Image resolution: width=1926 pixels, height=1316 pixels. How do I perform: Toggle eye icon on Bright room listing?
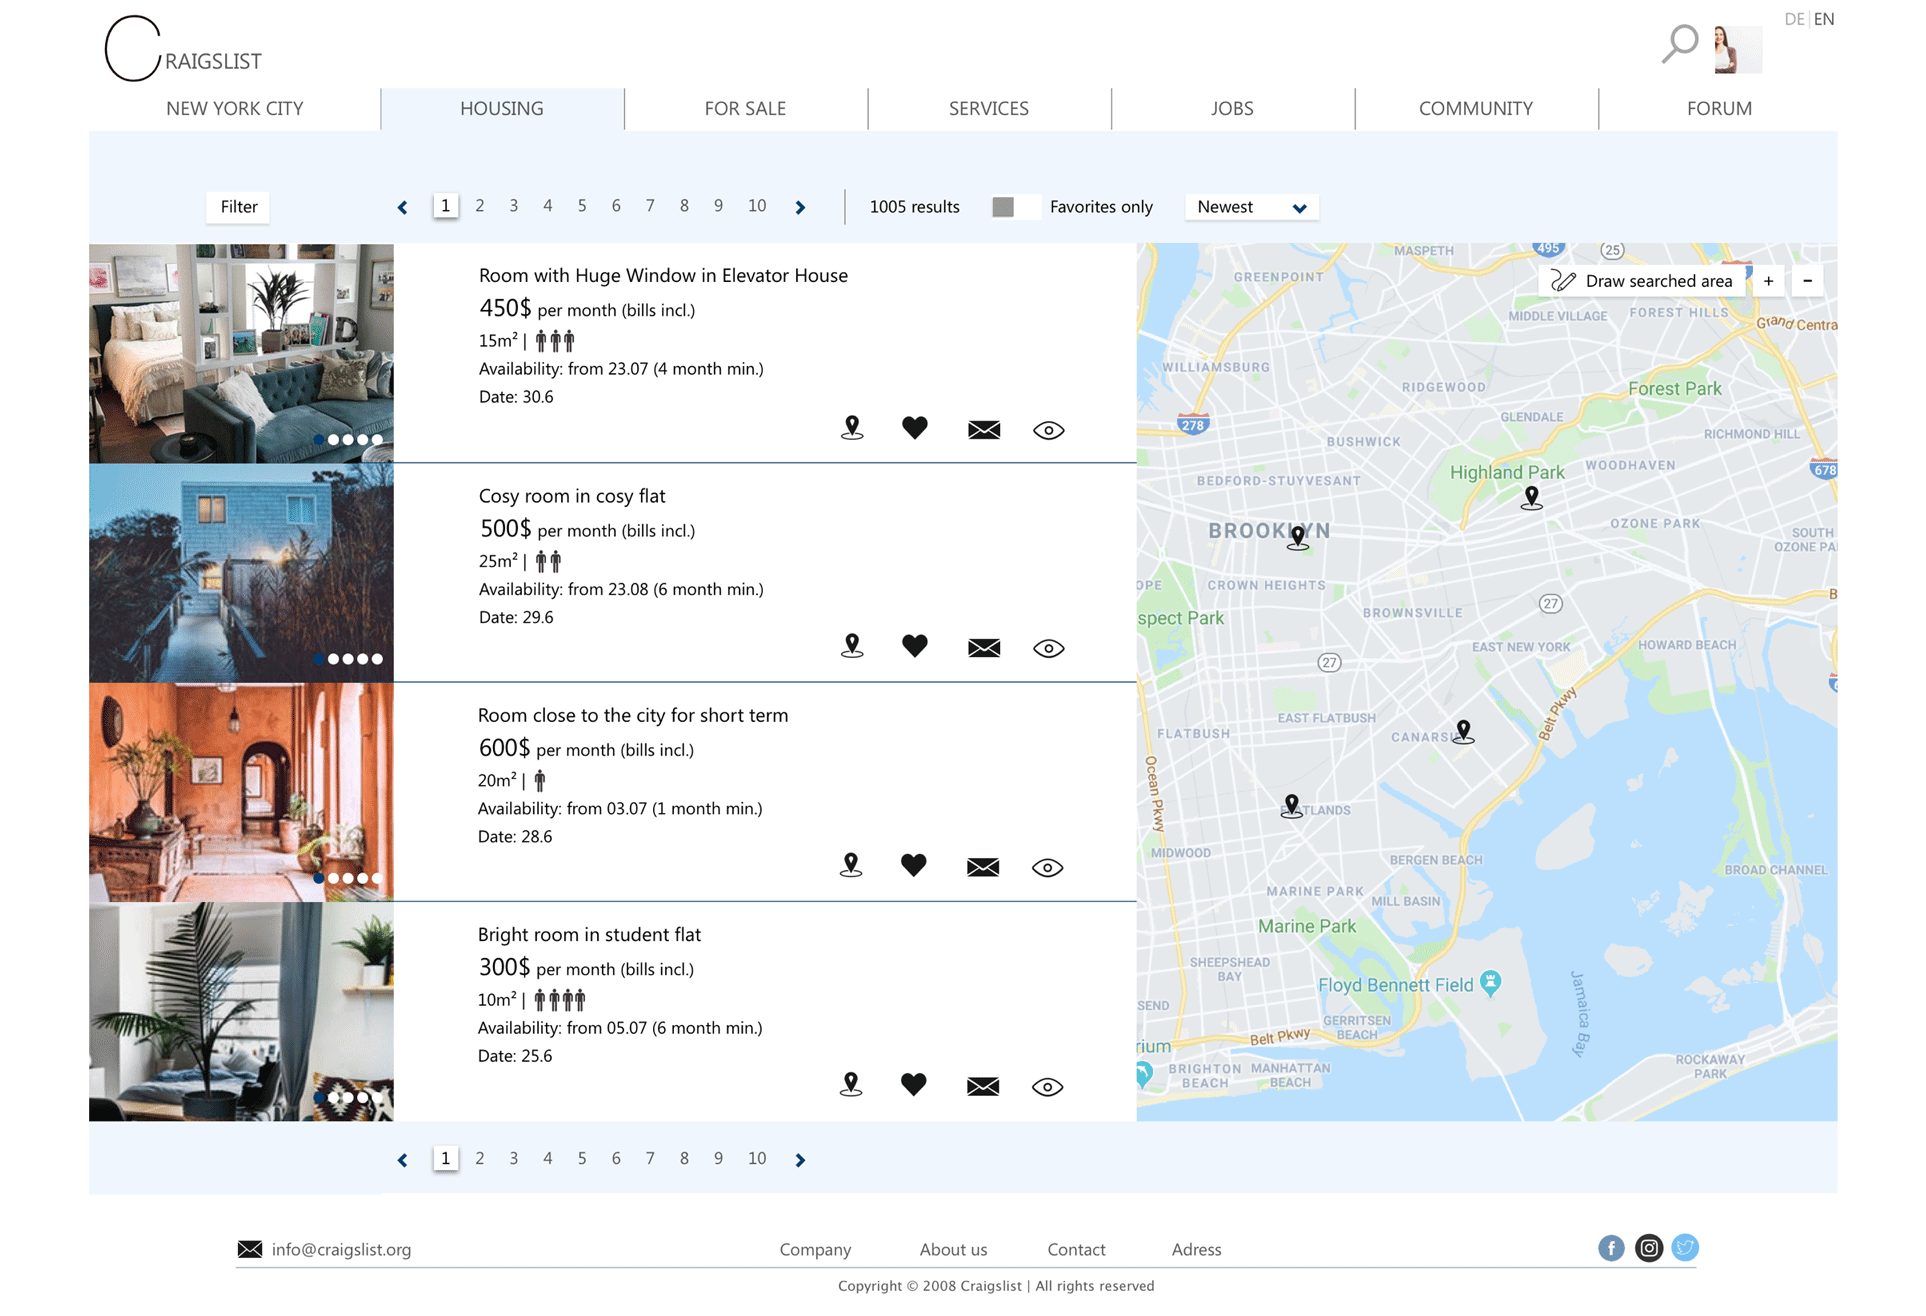point(1047,1086)
